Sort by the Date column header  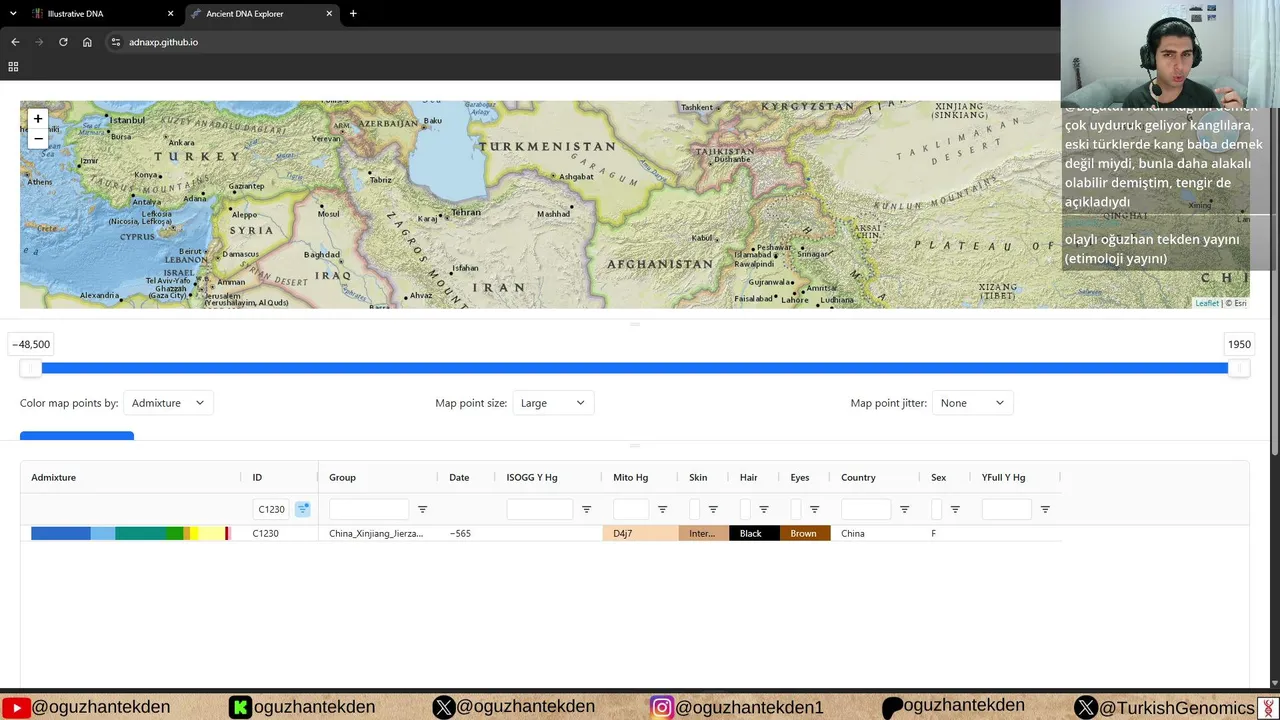coord(459,477)
